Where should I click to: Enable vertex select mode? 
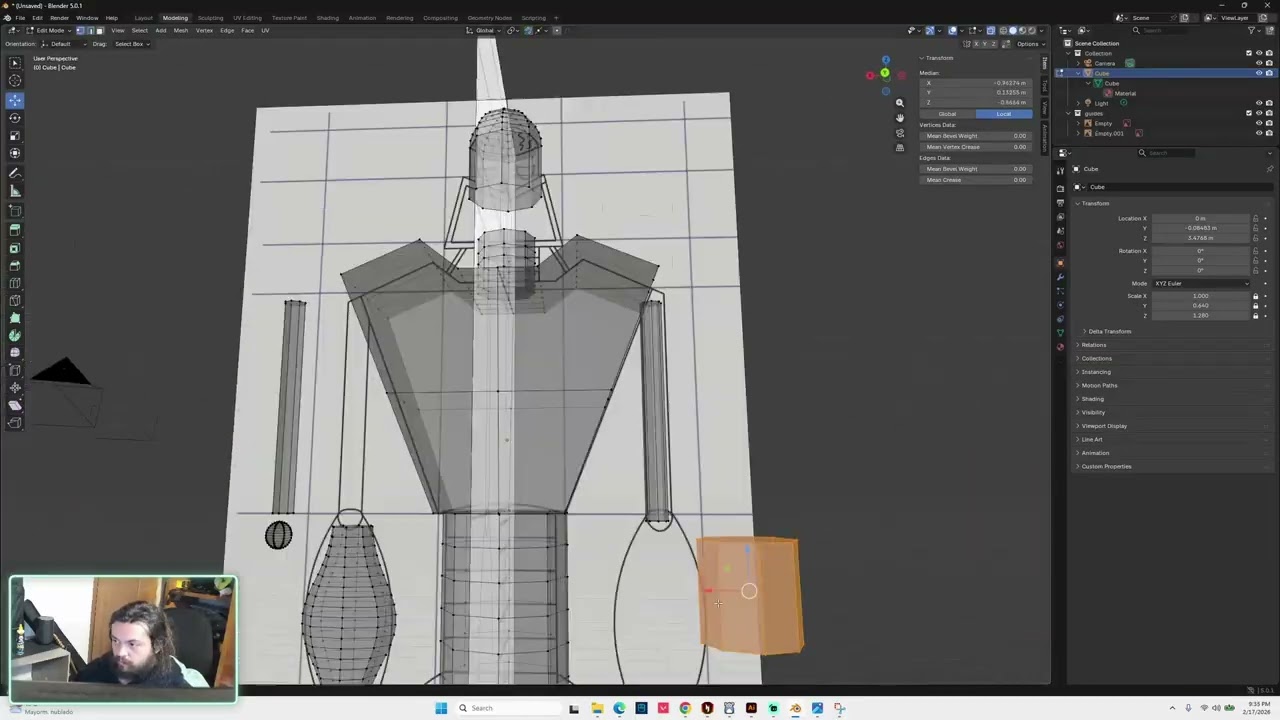(x=81, y=30)
